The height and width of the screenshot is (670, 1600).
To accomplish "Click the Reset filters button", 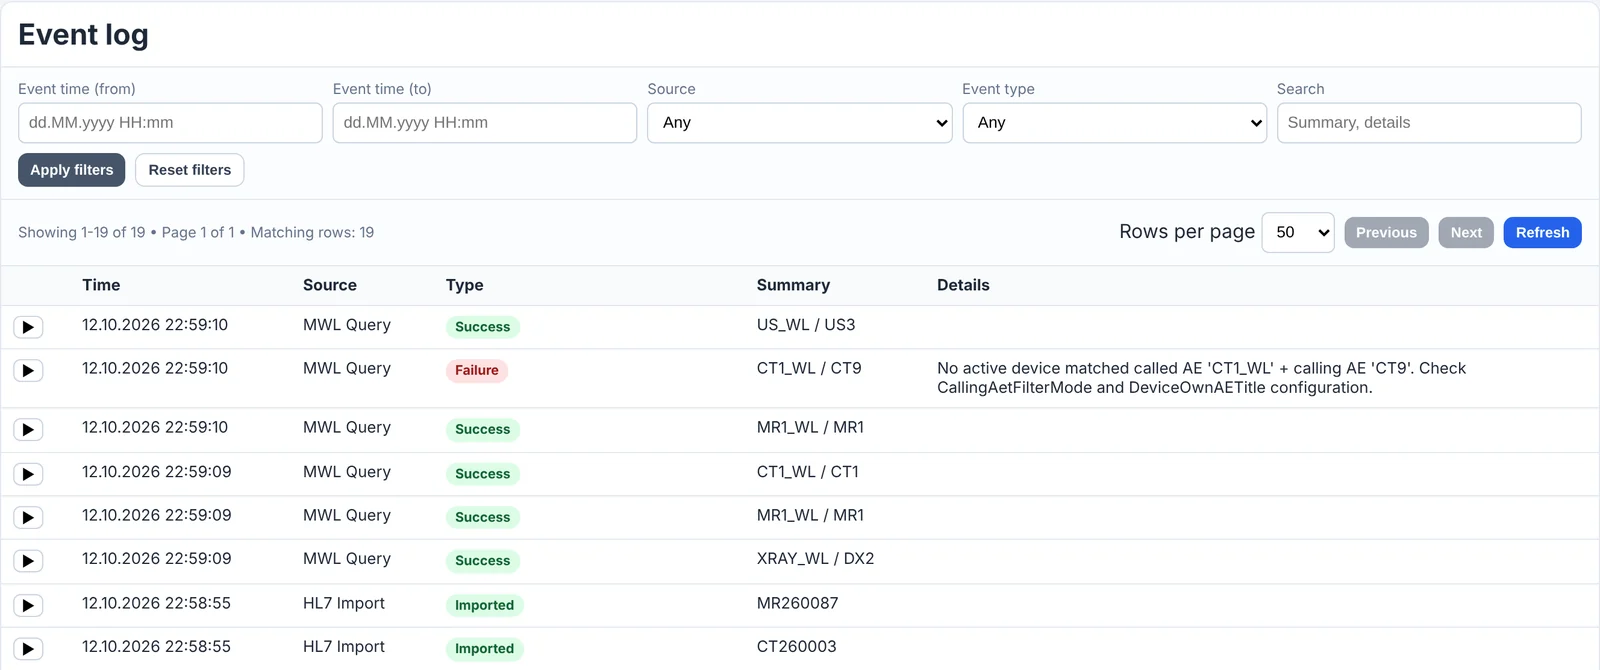I will pyautogui.click(x=190, y=170).
